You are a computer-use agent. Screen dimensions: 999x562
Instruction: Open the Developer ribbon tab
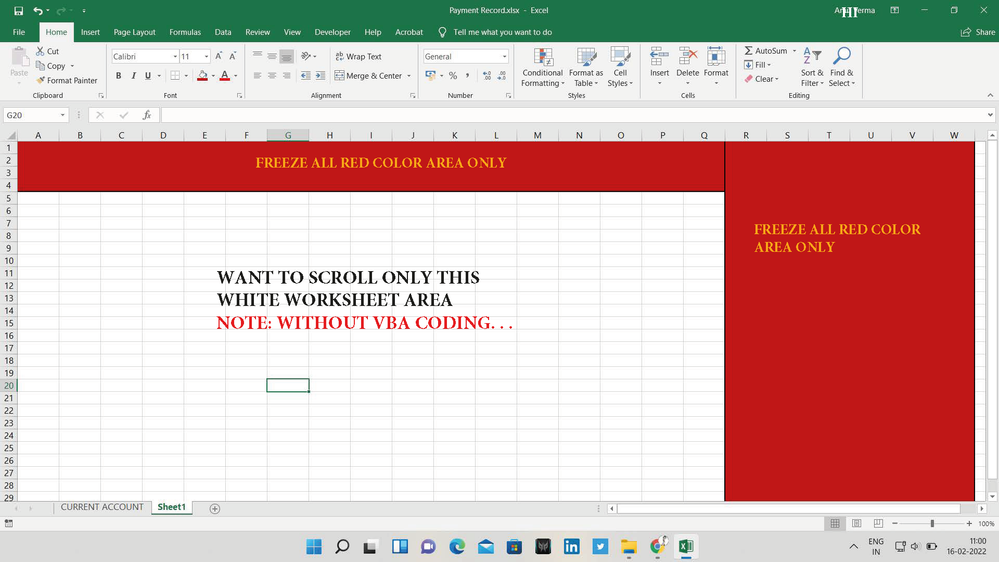(333, 32)
